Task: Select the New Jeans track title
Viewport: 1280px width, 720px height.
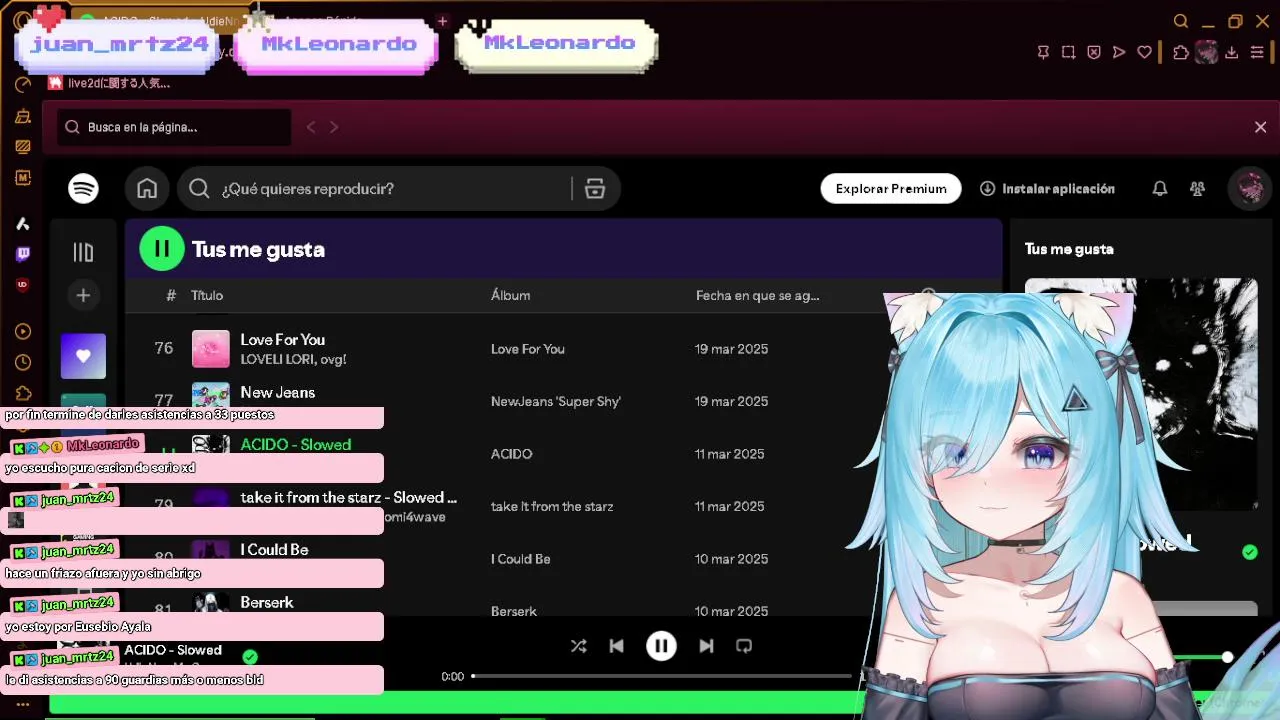Action: coord(278,392)
